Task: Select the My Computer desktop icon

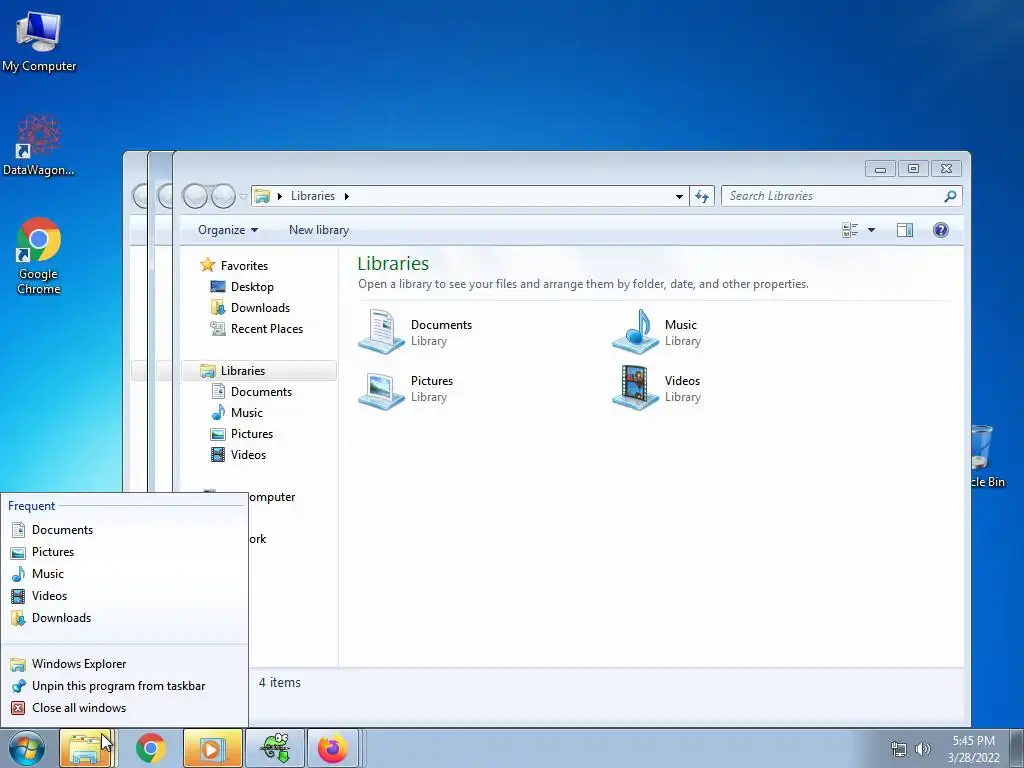Action: point(39,41)
